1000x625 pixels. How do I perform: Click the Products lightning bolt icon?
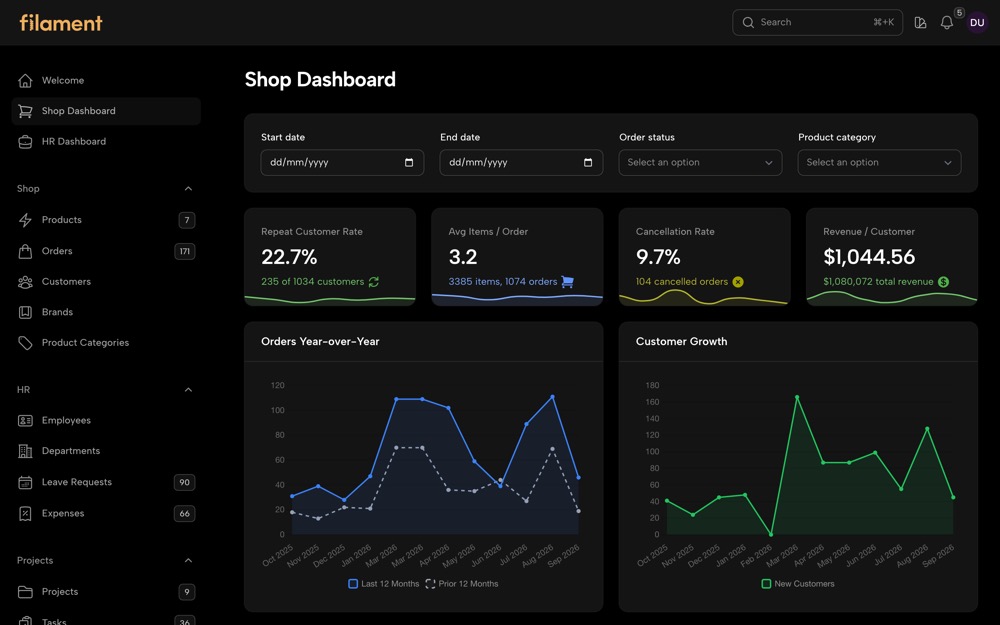click(25, 220)
